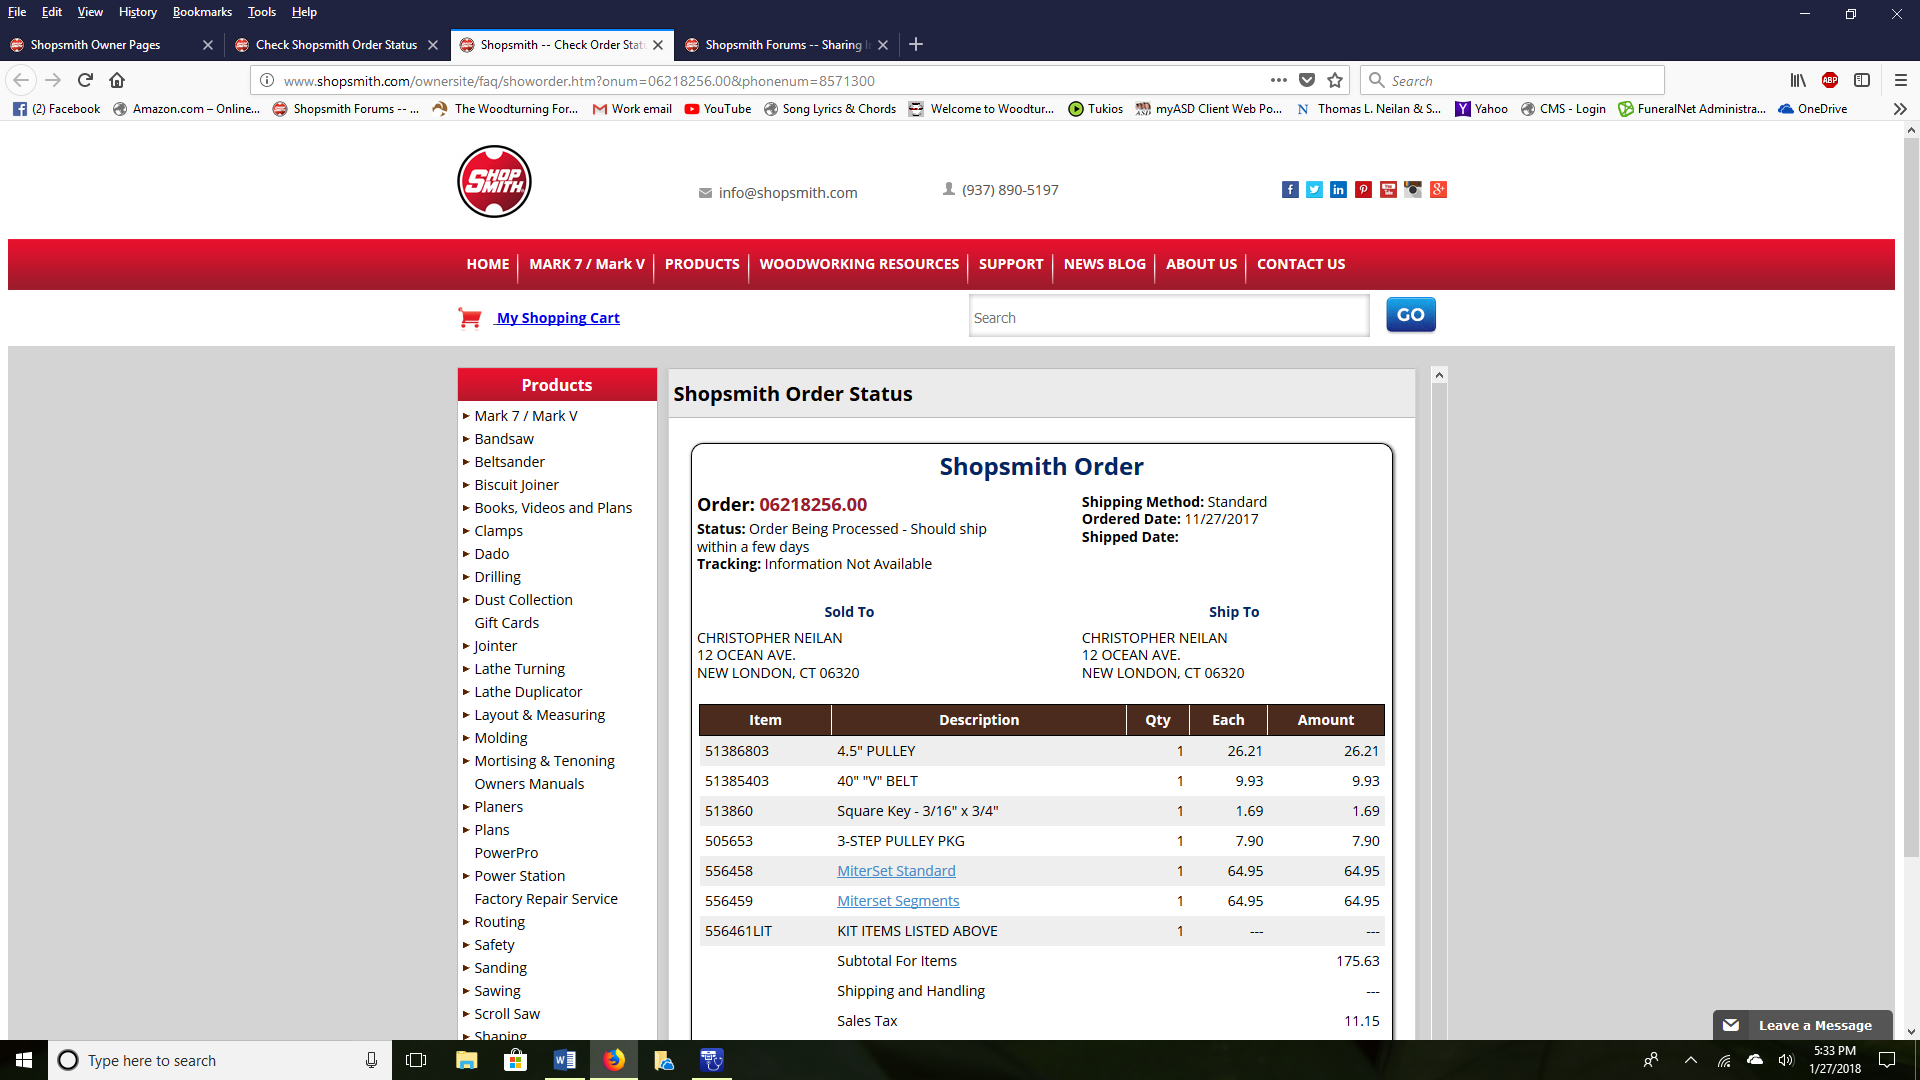The image size is (1920, 1080).
Task: Click the order frame scroll-up arrow
Action: pyautogui.click(x=1439, y=375)
